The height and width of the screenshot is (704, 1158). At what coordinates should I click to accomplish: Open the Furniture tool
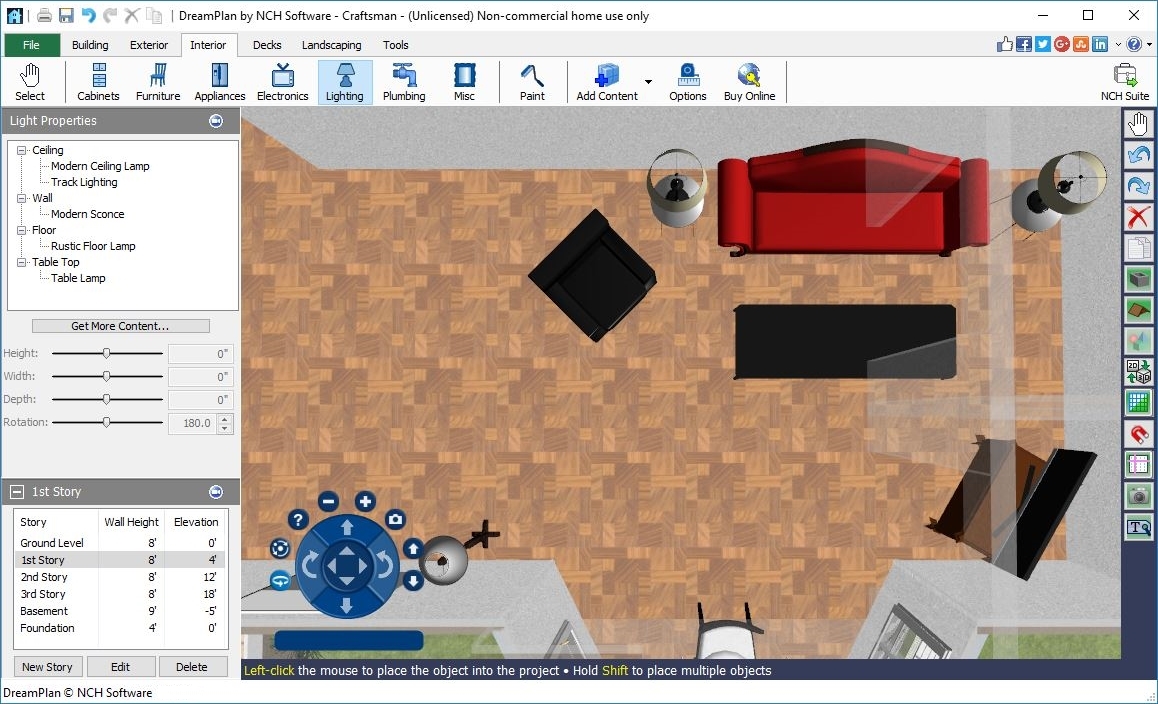point(158,82)
